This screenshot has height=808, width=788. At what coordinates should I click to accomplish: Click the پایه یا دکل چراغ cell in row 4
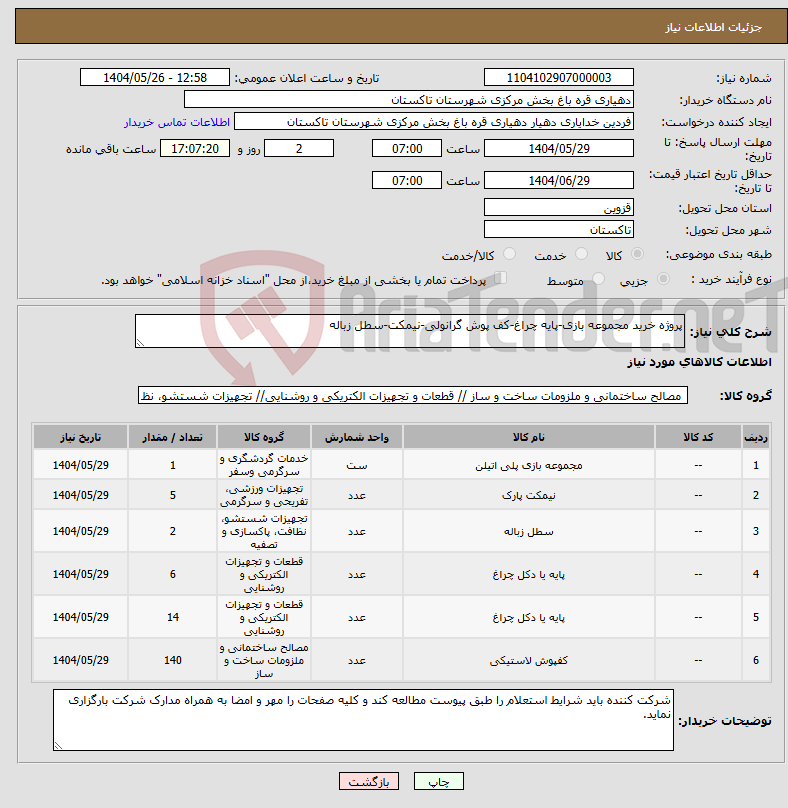[529, 574]
